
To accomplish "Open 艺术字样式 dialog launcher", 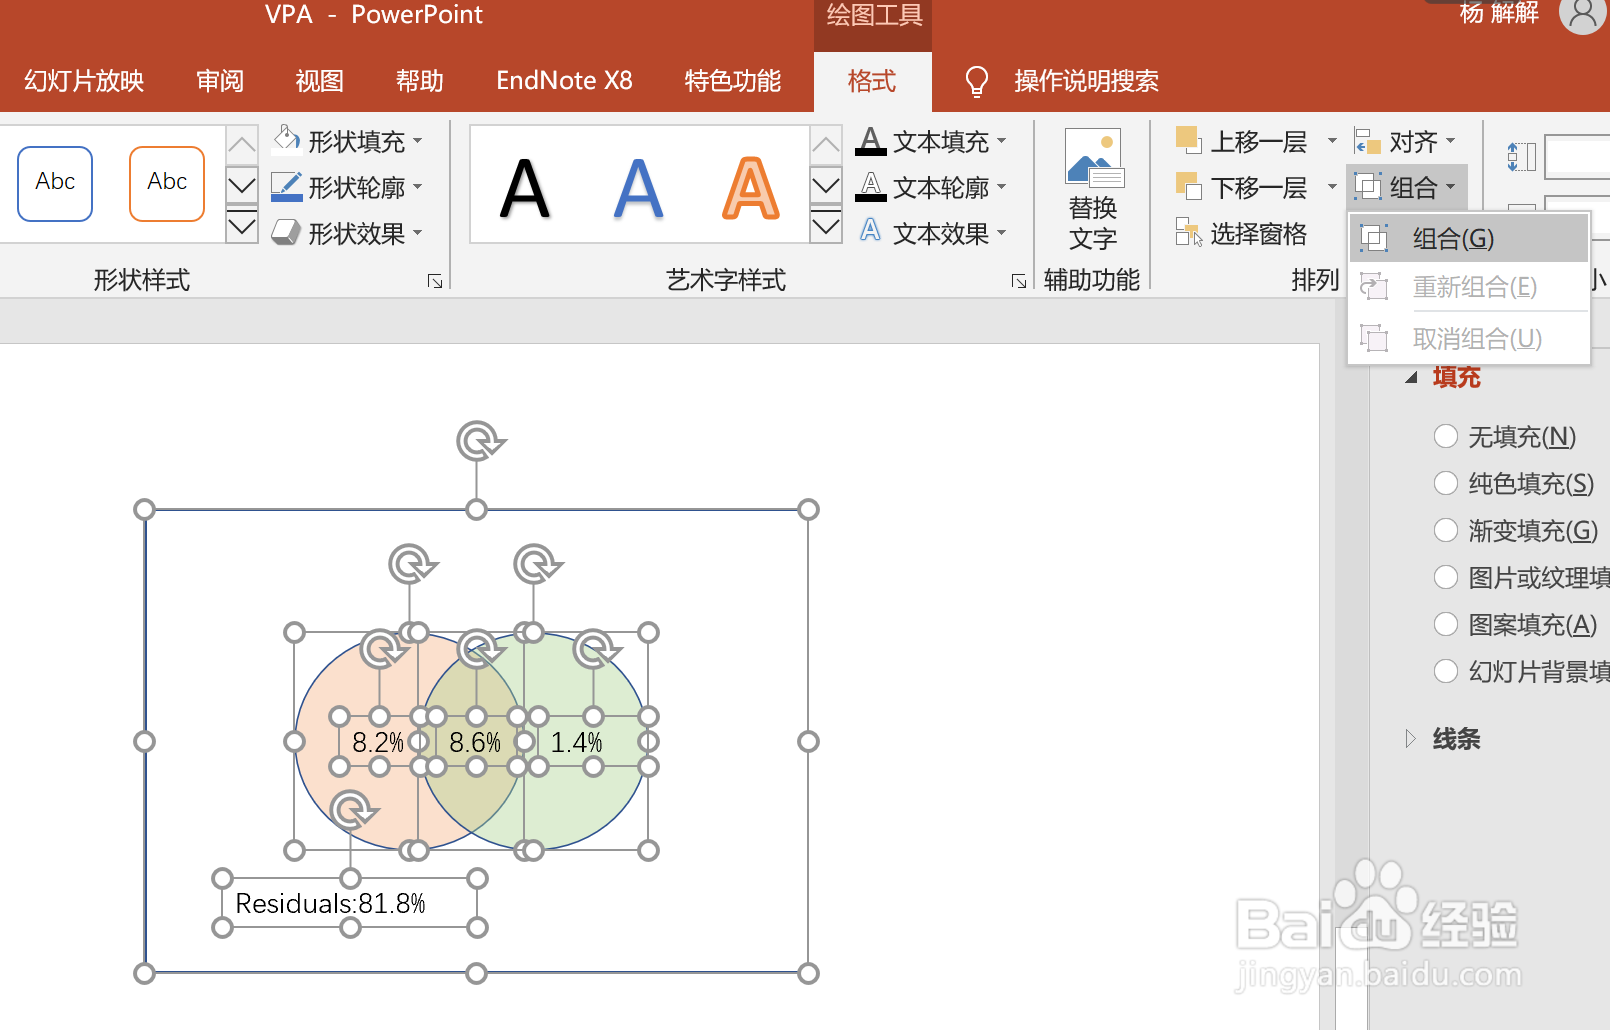I will pos(1019,281).
